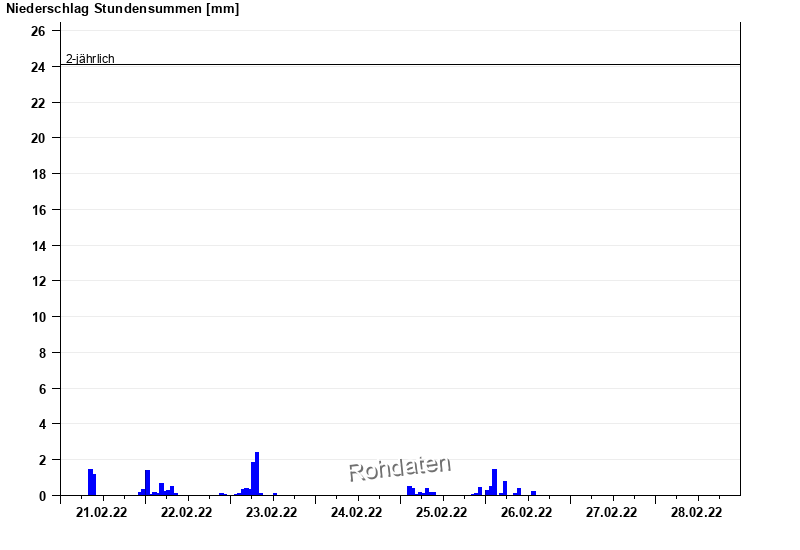
Task: Click the date label 22.02.22
Action: pyautogui.click(x=186, y=512)
